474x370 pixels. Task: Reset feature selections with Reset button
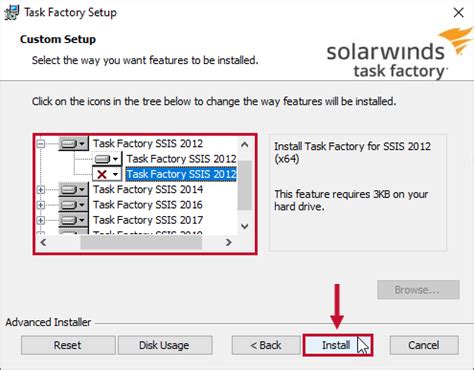pyautogui.click(x=68, y=345)
